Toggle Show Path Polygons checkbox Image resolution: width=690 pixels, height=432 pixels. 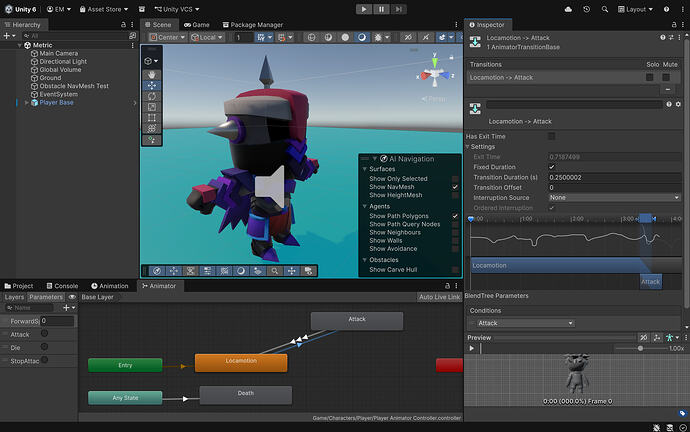(455, 216)
